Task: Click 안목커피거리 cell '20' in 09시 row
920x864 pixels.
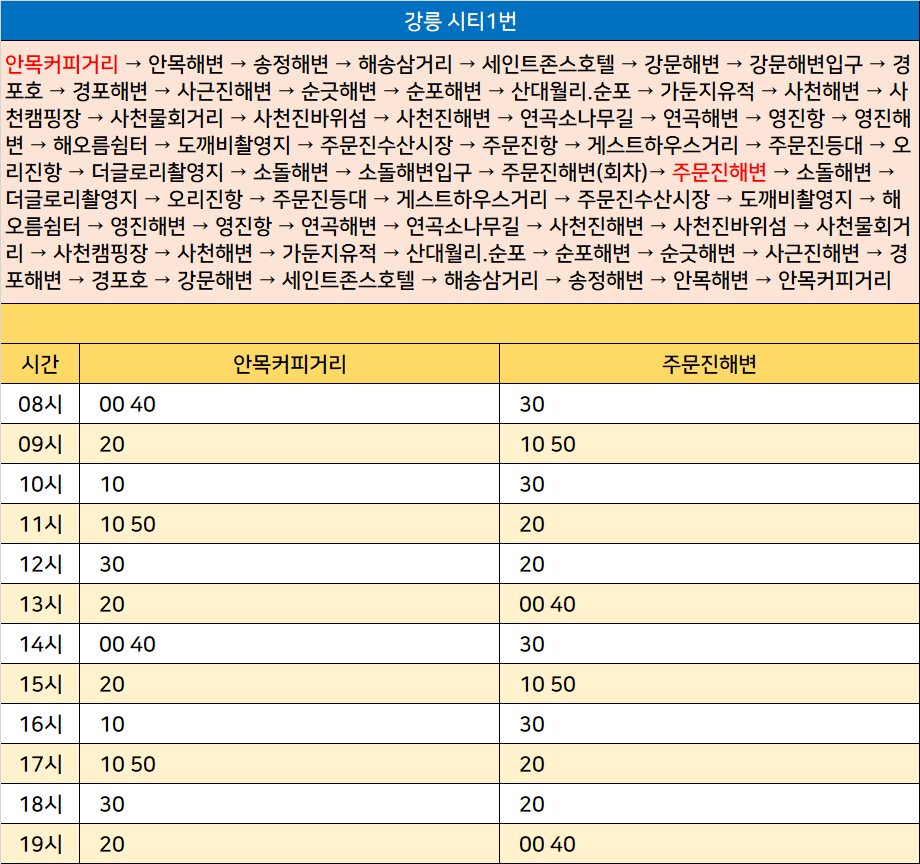Action: coord(289,444)
